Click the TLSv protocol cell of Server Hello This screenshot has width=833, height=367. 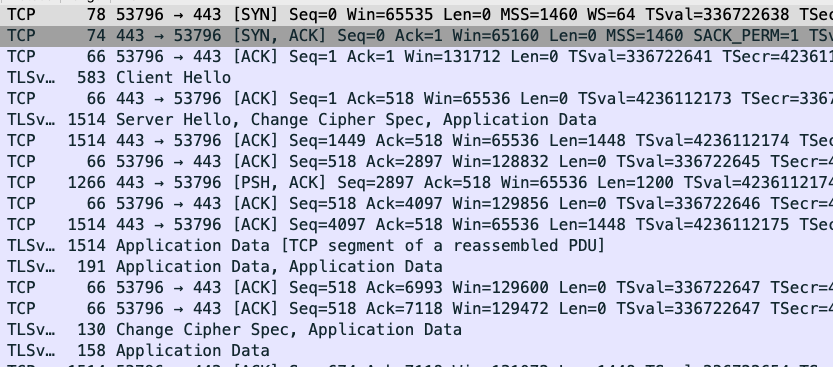click(x=31, y=120)
